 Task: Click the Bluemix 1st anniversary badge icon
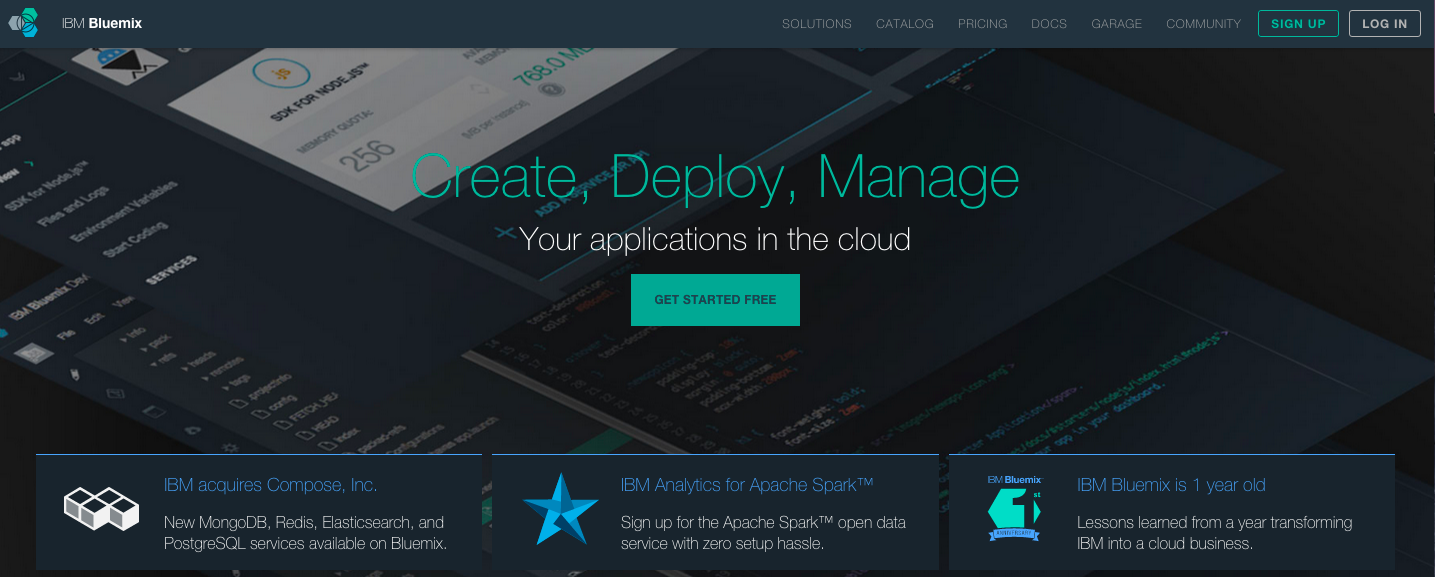pos(1014,509)
